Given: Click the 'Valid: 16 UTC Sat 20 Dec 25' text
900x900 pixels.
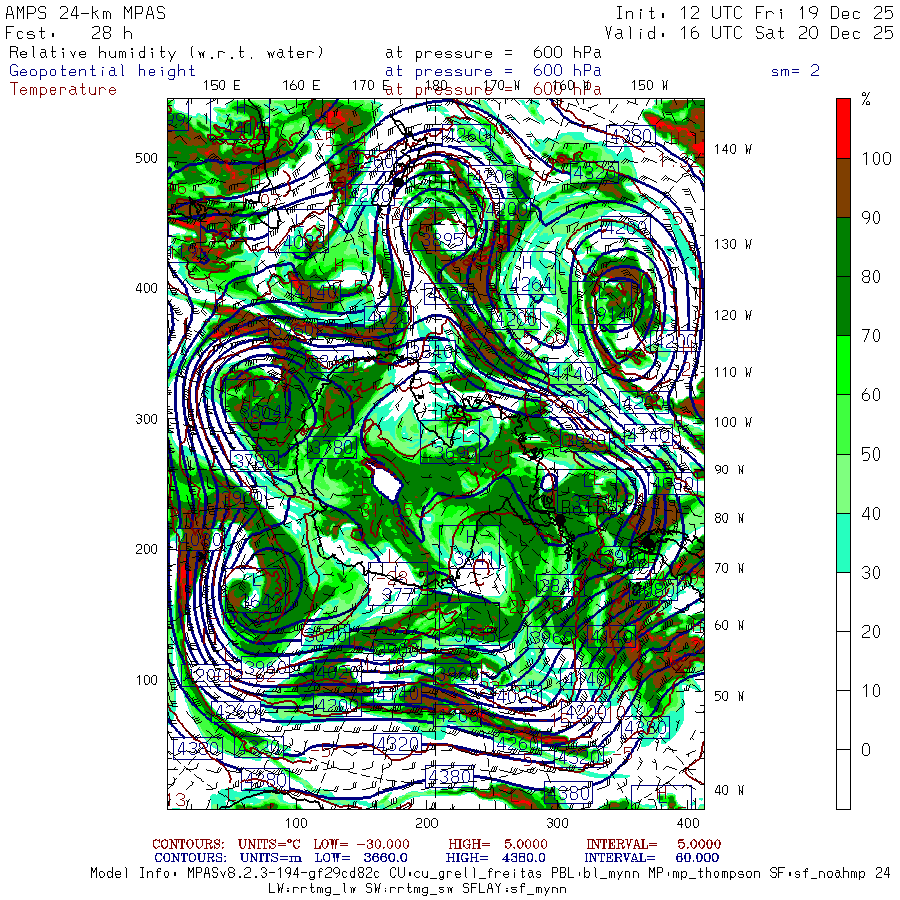Looking at the screenshot, I should click(x=749, y=33).
